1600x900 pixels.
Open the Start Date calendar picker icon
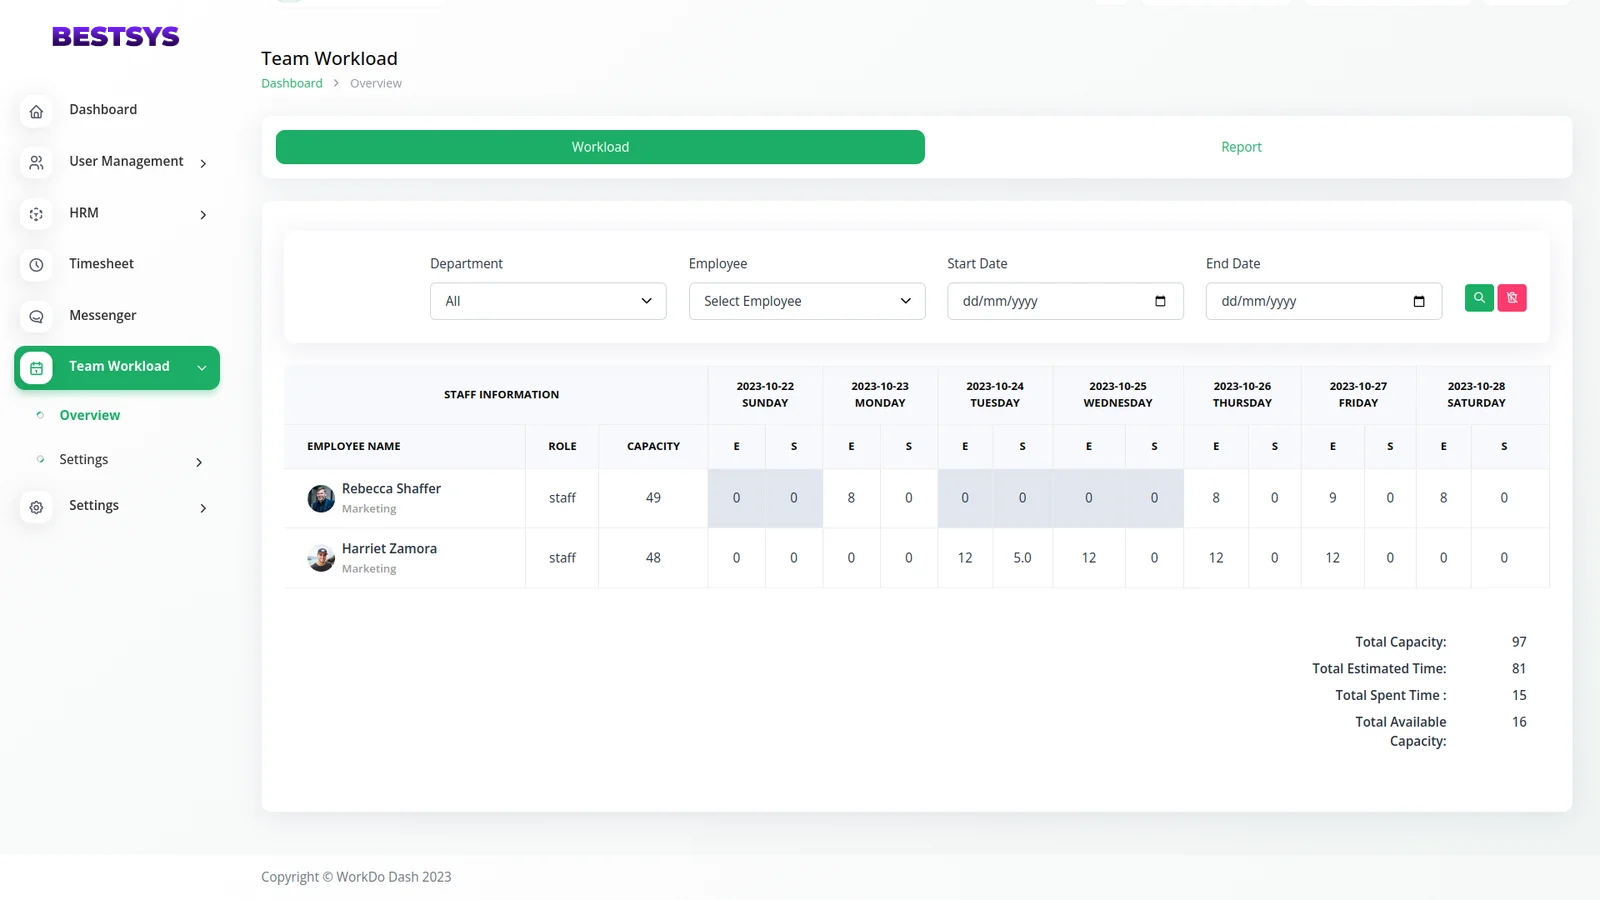(1160, 301)
